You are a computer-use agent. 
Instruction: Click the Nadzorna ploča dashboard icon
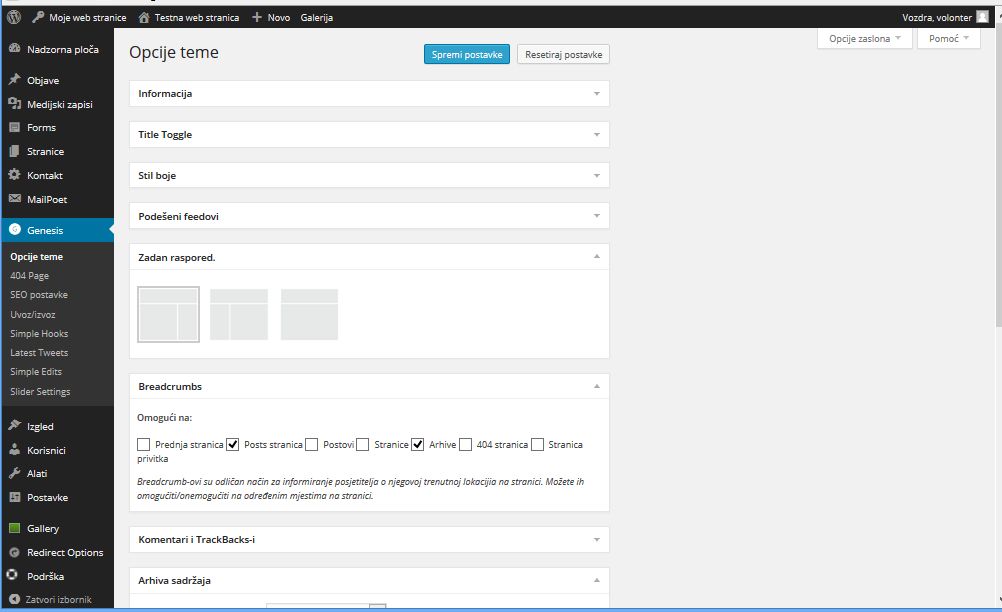tap(15, 49)
